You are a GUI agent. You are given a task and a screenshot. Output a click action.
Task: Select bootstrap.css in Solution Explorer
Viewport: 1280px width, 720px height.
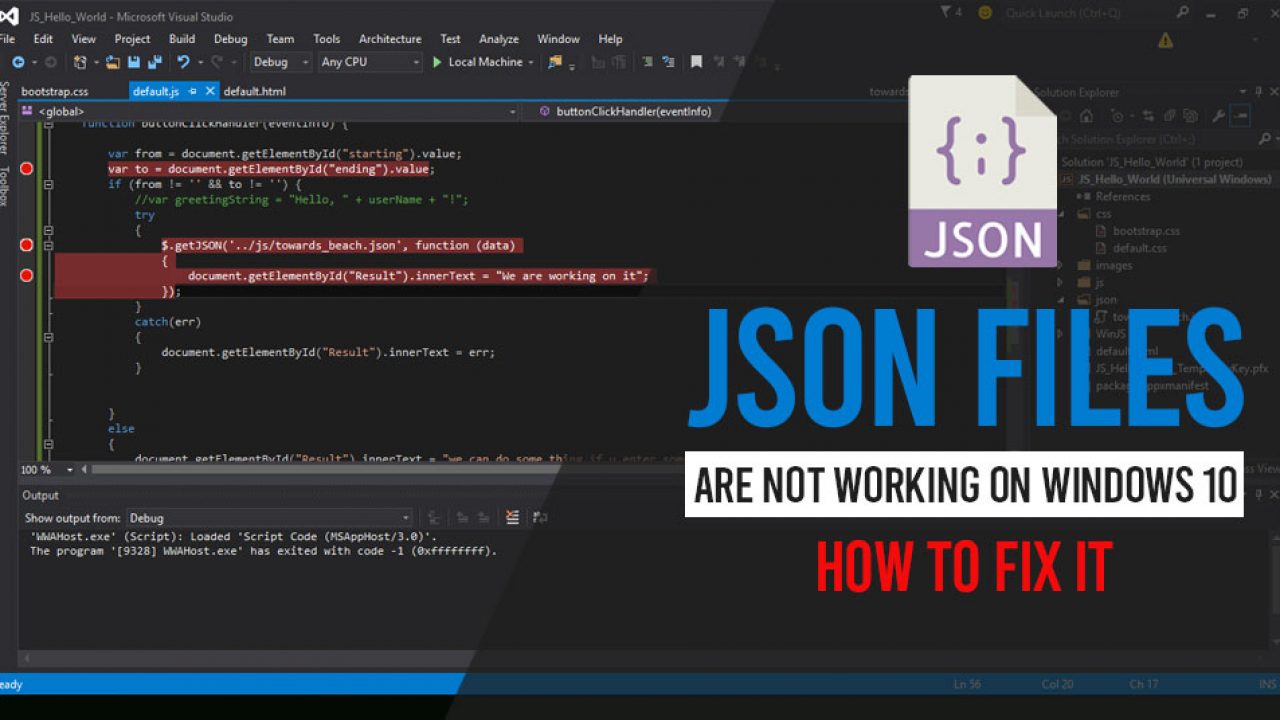tap(1146, 231)
